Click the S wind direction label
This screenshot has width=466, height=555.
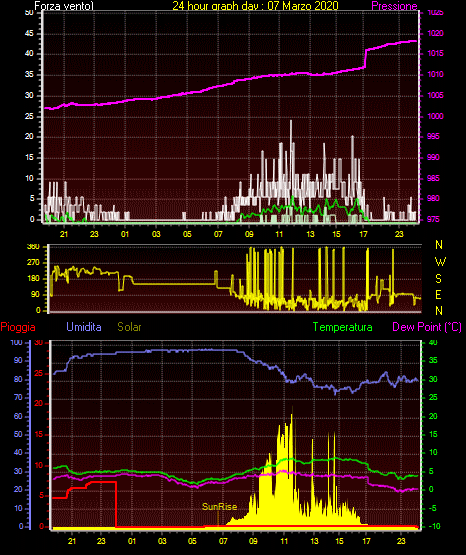pyautogui.click(x=438, y=279)
